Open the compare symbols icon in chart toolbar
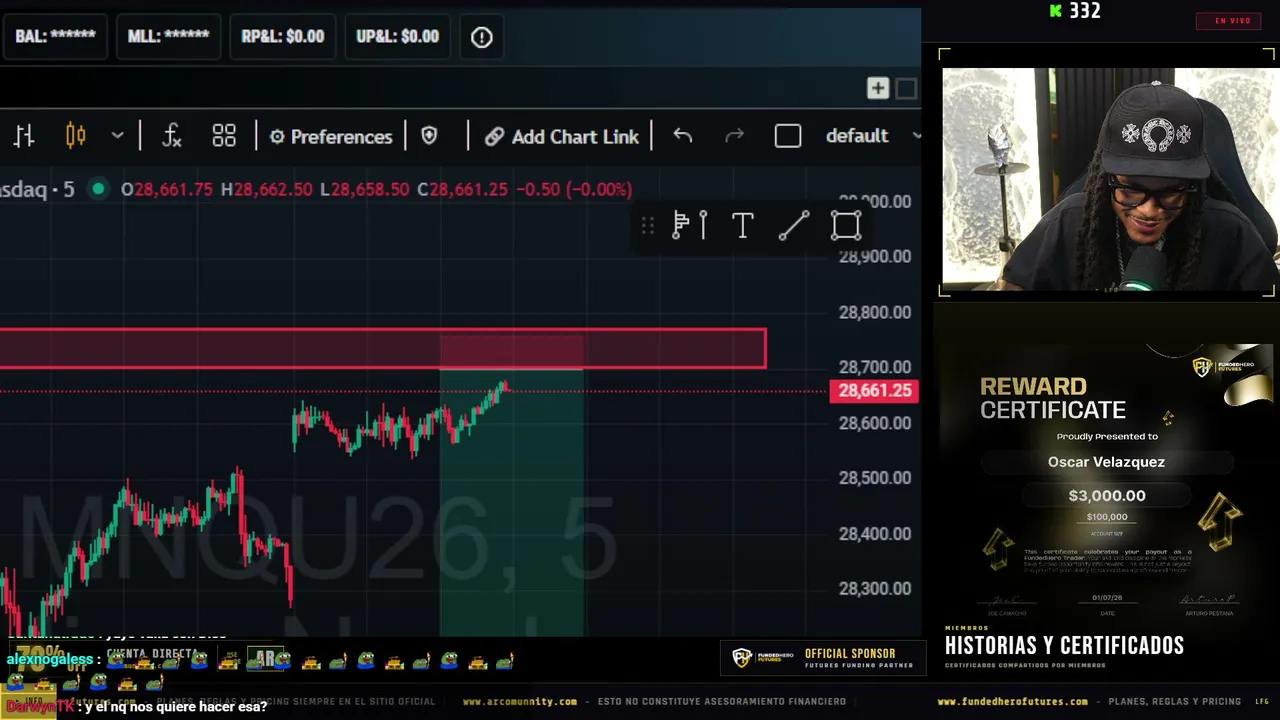 [x=24, y=136]
